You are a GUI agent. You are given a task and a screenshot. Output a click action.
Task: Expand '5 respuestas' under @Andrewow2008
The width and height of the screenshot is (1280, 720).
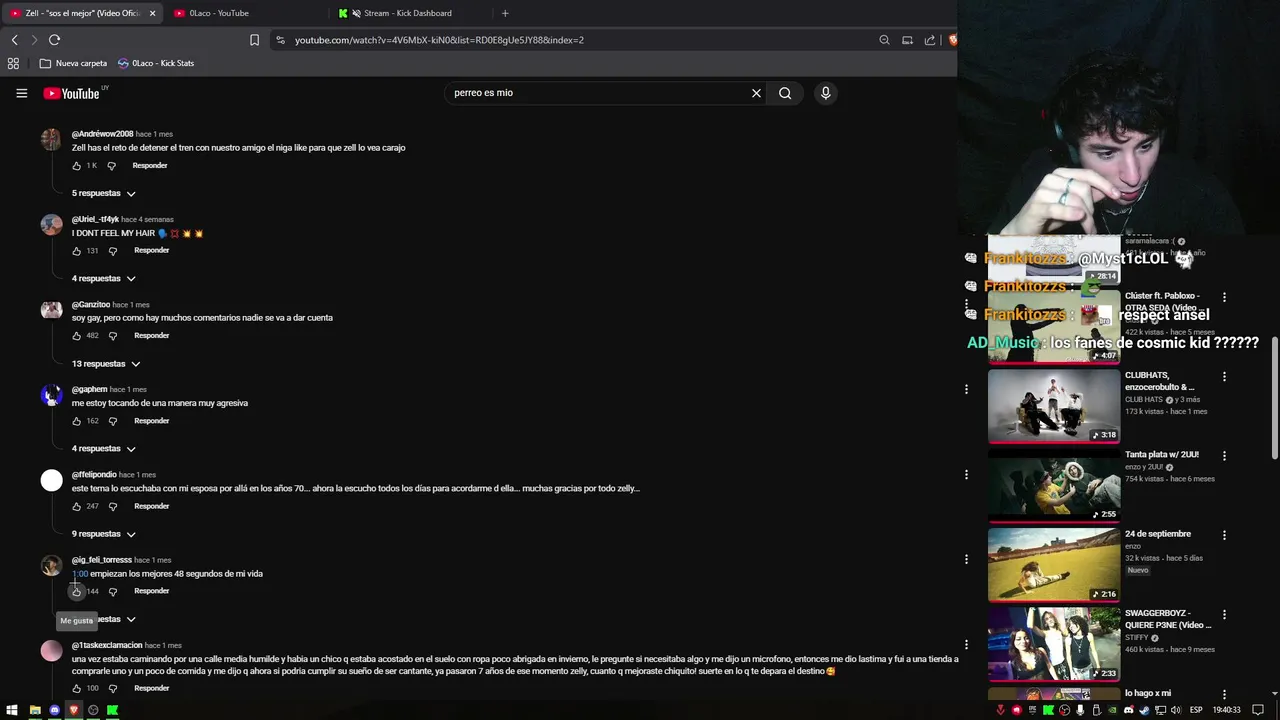point(103,193)
